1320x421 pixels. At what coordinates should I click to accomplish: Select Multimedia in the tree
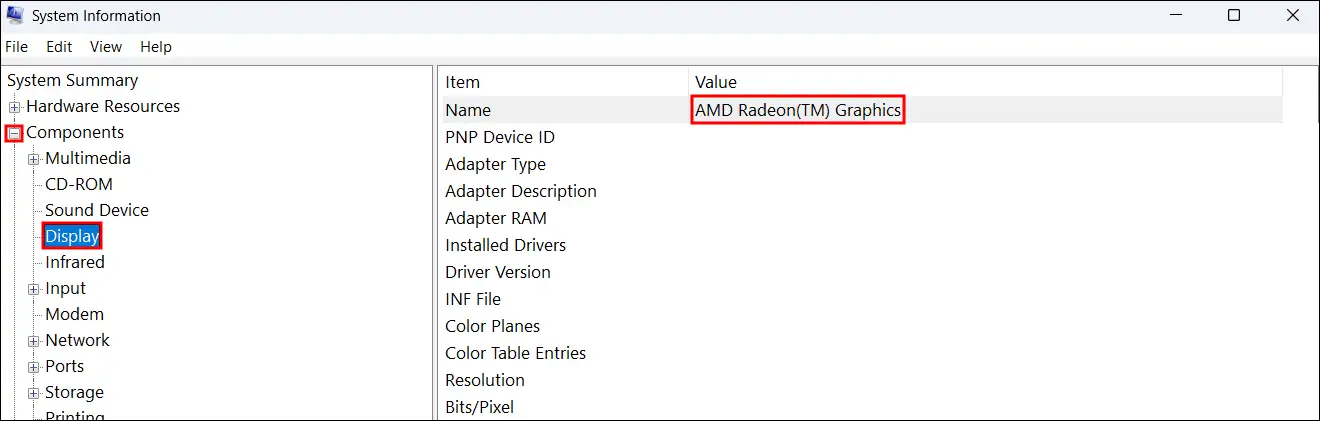tap(88, 158)
